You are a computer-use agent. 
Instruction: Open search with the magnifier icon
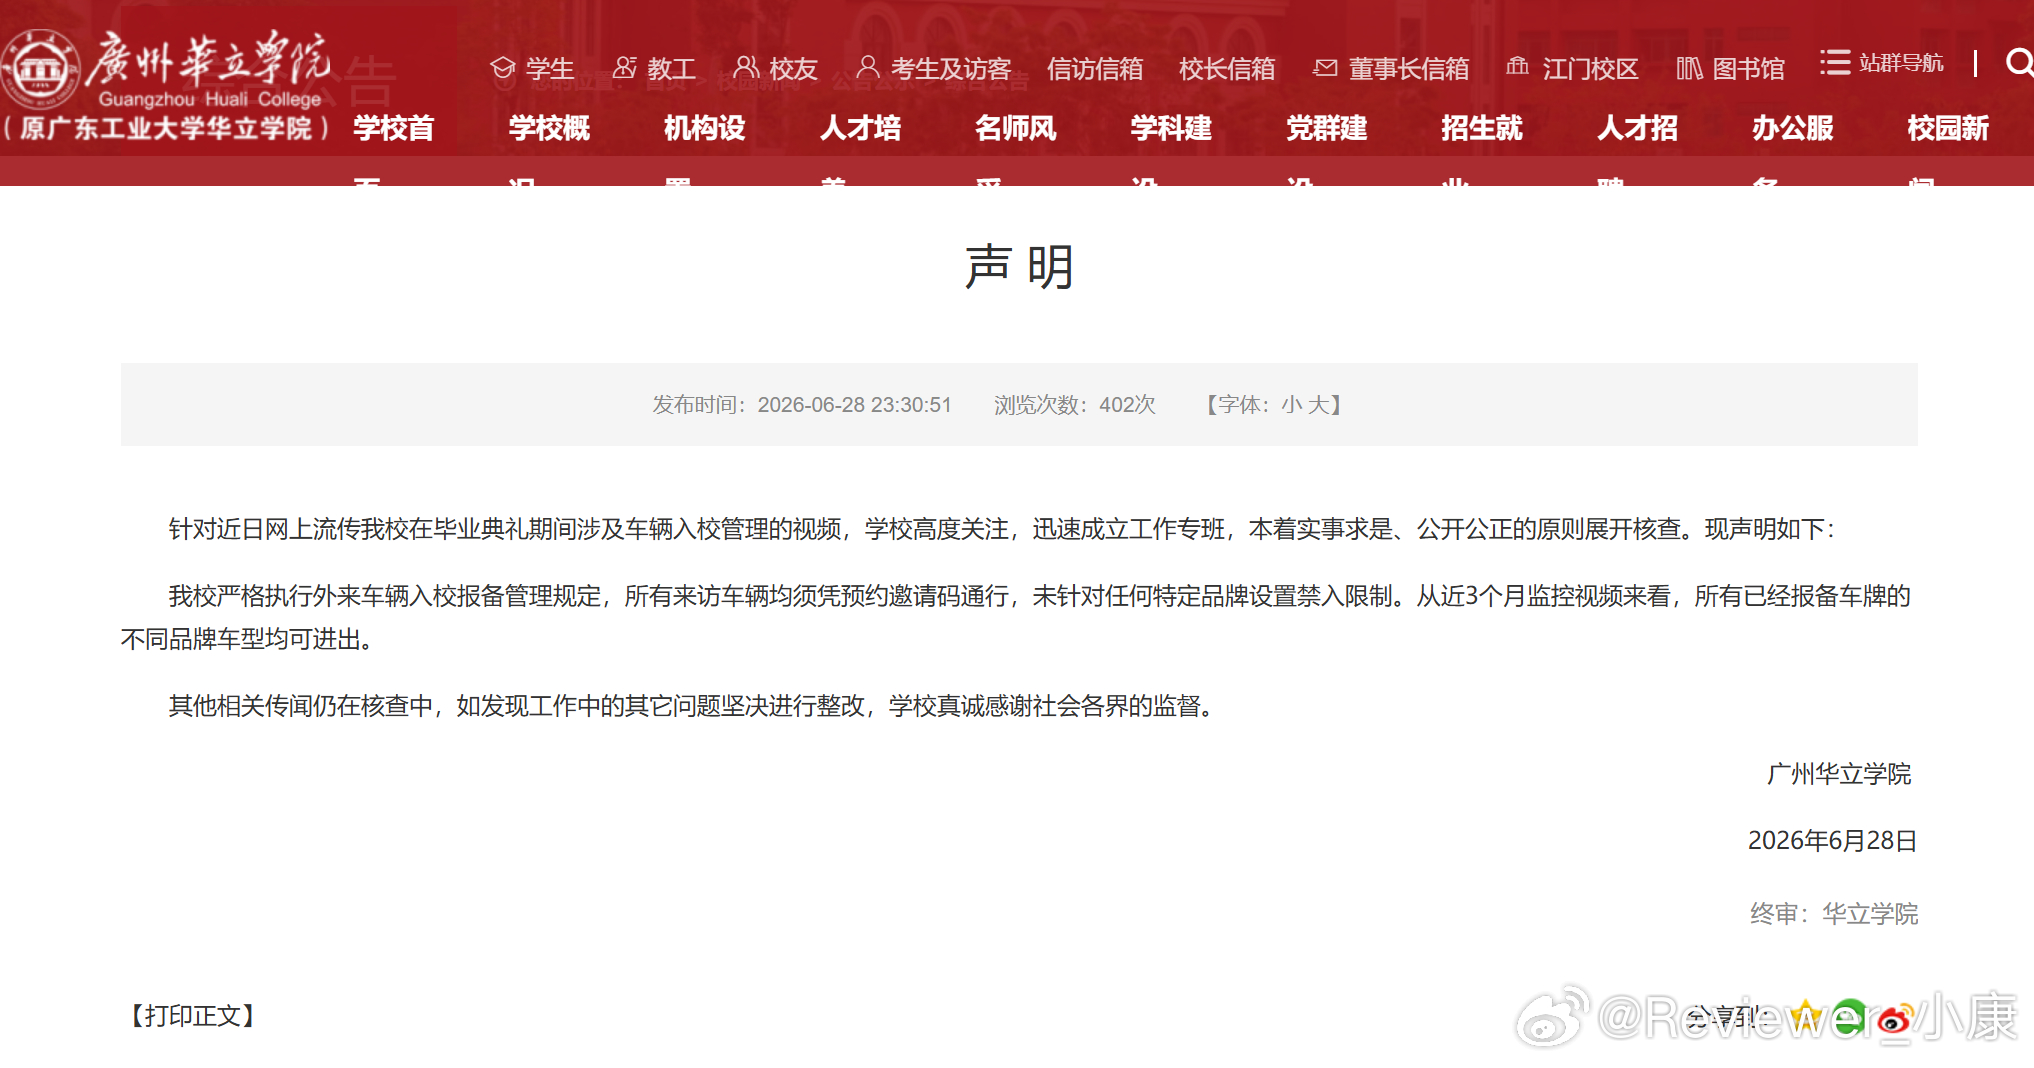(2020, 63)
